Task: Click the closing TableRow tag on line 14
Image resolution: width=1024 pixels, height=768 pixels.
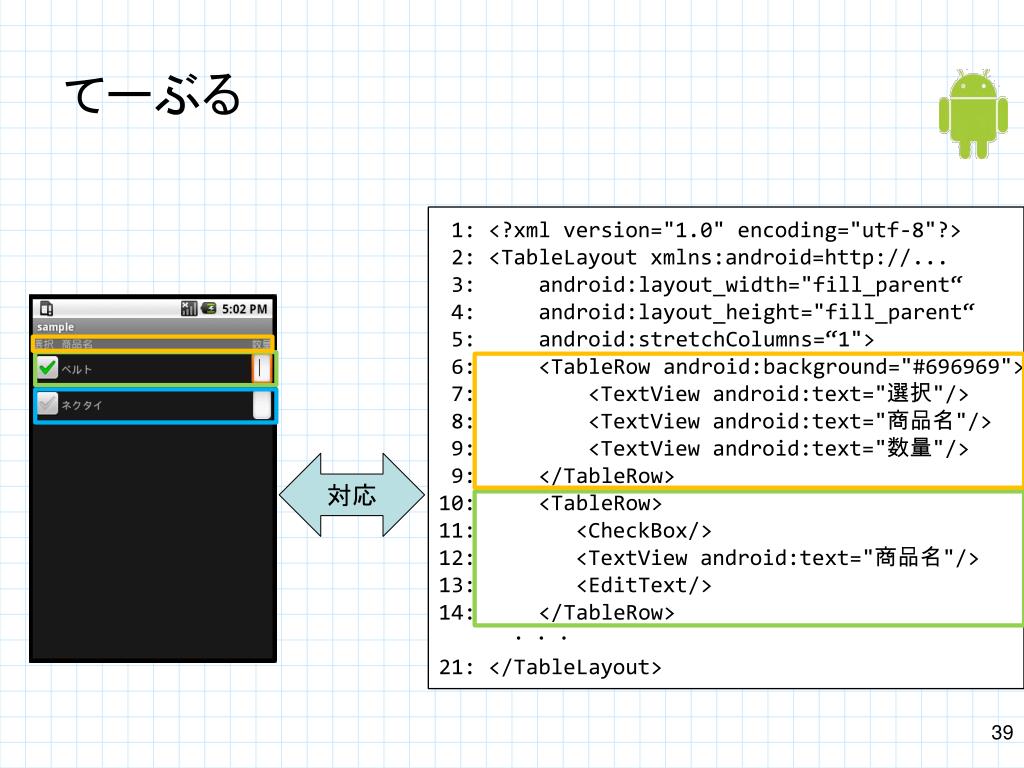Action: point(607,613)
